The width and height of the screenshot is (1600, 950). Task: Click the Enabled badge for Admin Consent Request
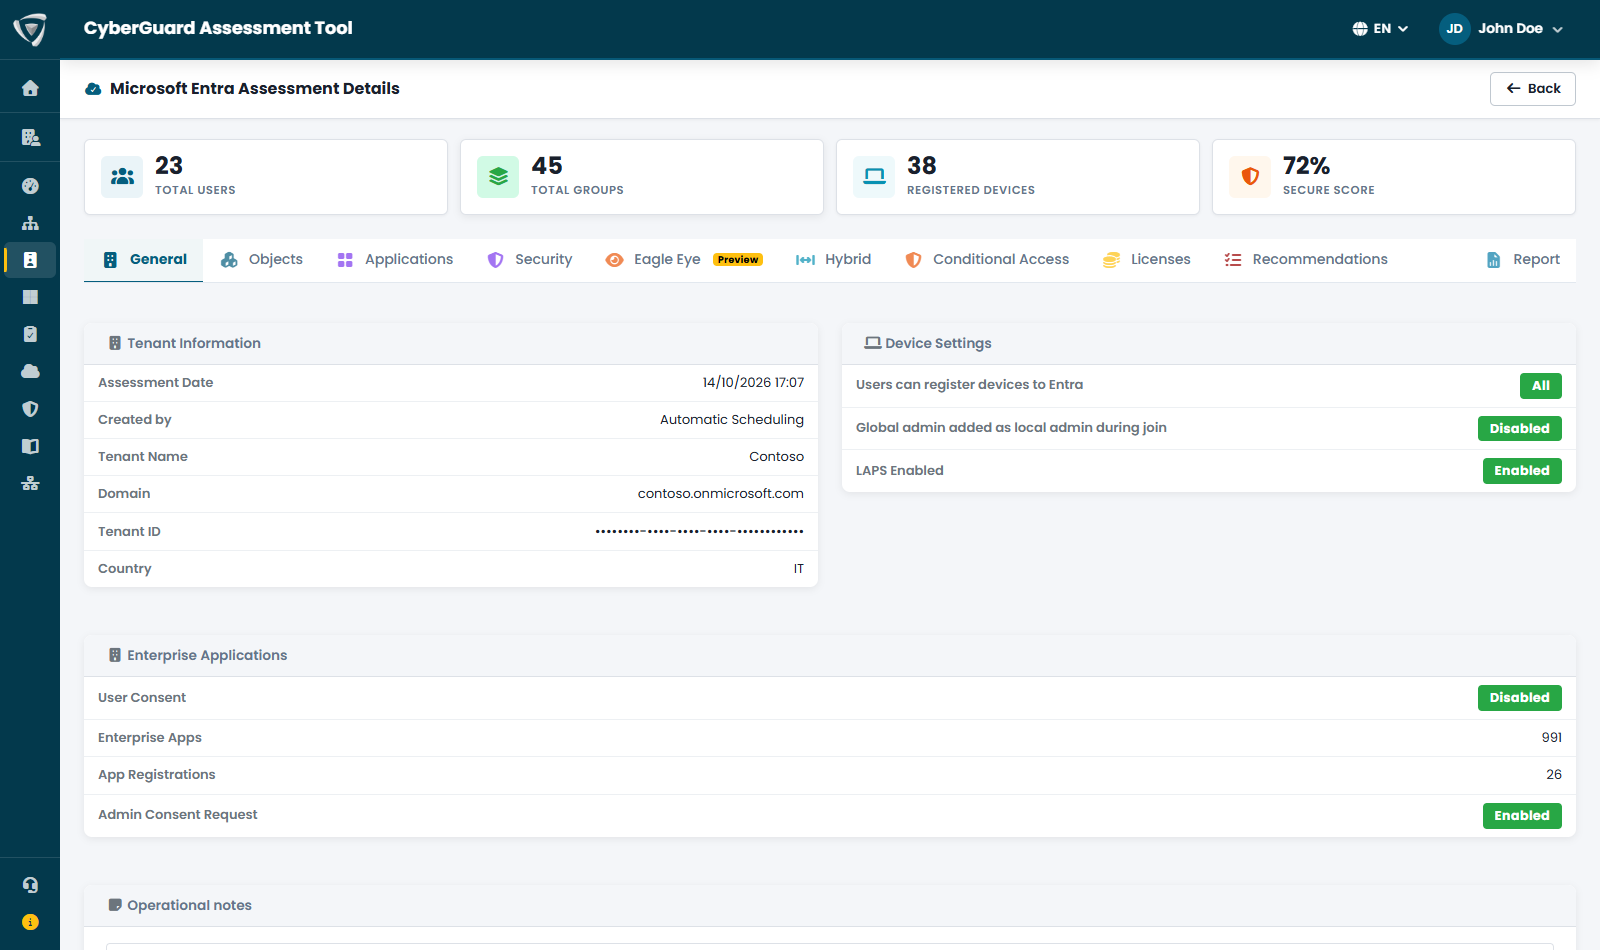[x=1522, y=816]
